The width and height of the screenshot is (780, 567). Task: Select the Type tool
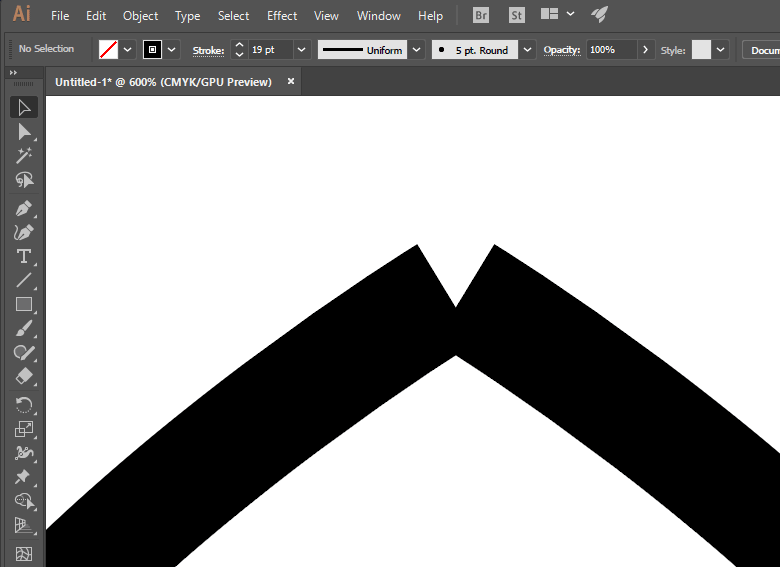pos(24,256)
